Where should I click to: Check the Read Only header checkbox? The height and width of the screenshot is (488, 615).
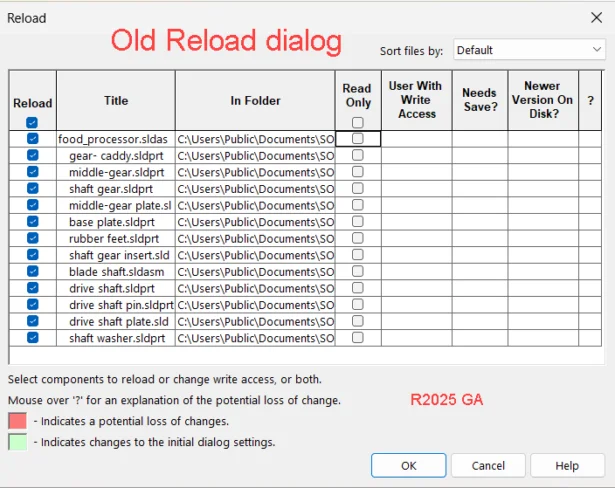tap(358, 122)
